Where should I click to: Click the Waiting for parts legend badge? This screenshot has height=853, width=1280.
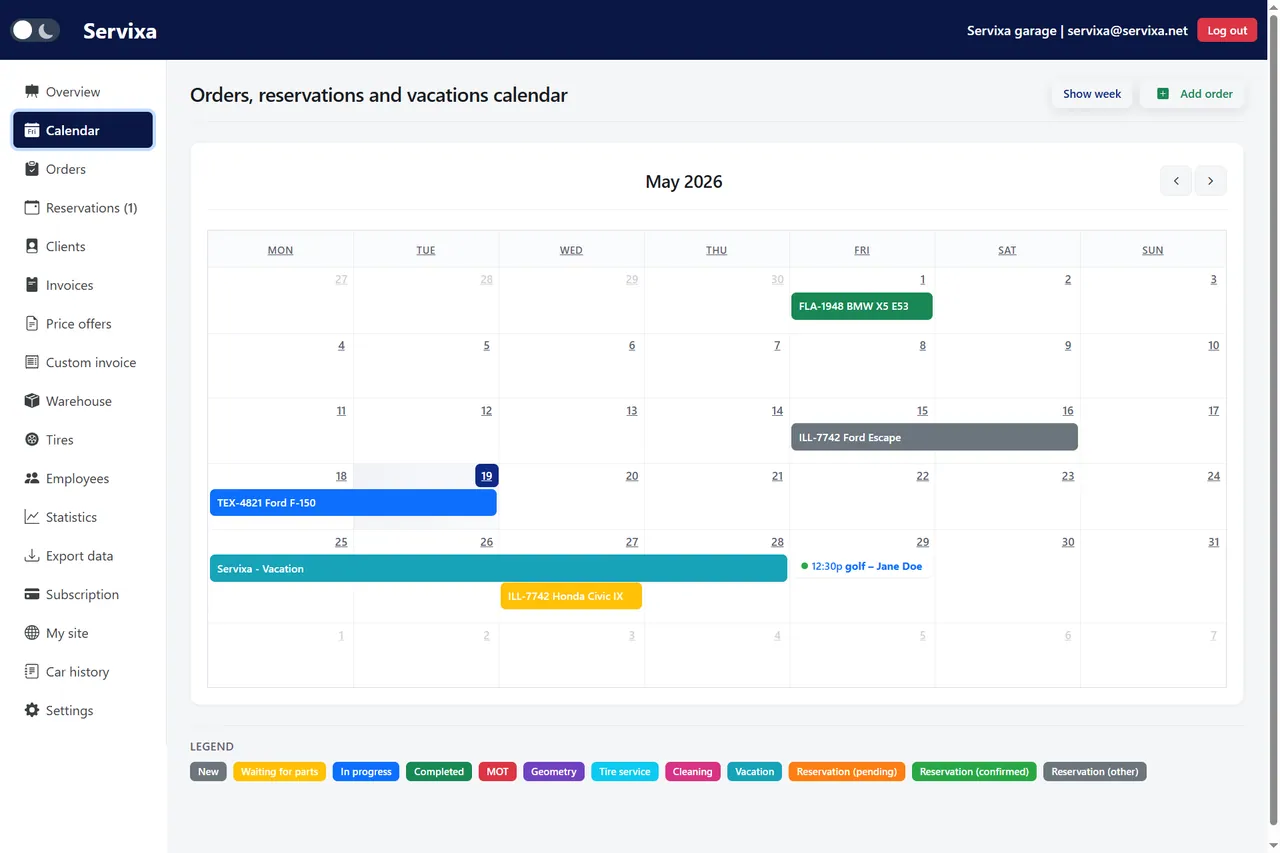point(279,772)
